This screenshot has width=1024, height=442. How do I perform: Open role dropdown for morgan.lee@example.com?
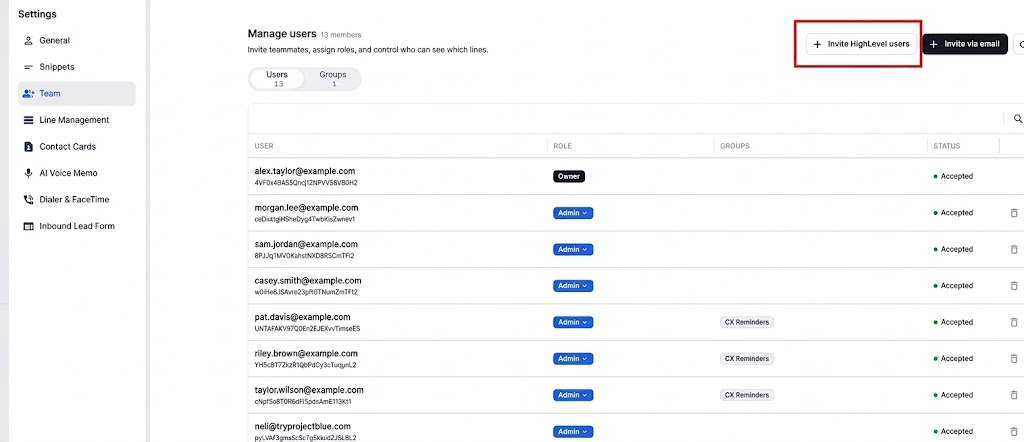tap(573, 213)
